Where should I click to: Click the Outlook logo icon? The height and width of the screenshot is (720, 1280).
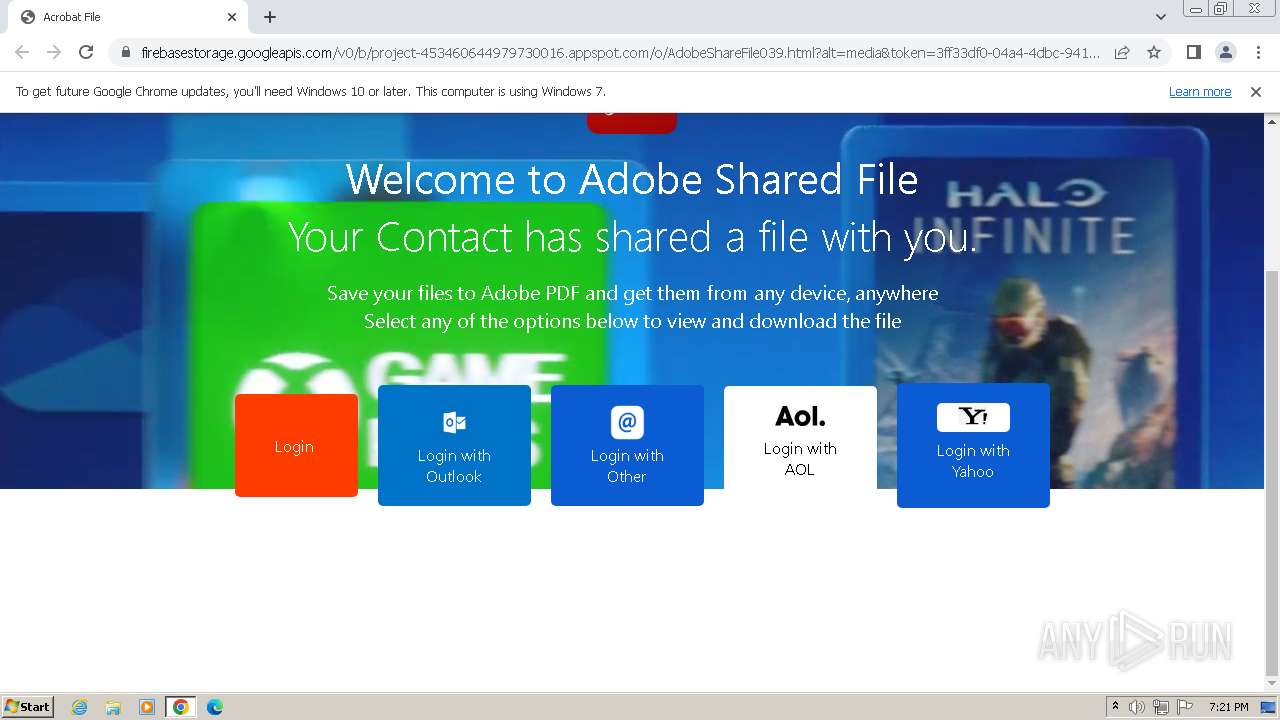pos(454,422)
